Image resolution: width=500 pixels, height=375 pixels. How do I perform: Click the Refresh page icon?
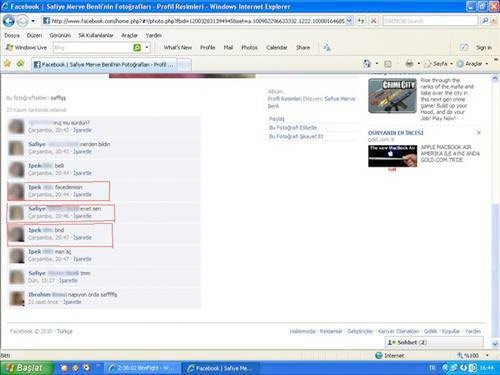tap(361, 21)
